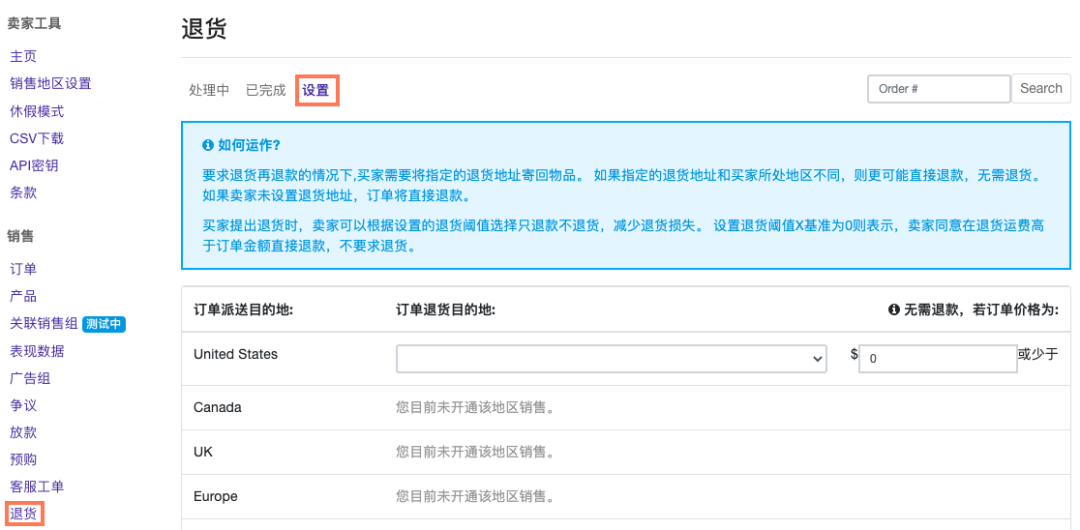Open the 预购 page
The image size is (1080, 530).
click(x=23, y=460)
